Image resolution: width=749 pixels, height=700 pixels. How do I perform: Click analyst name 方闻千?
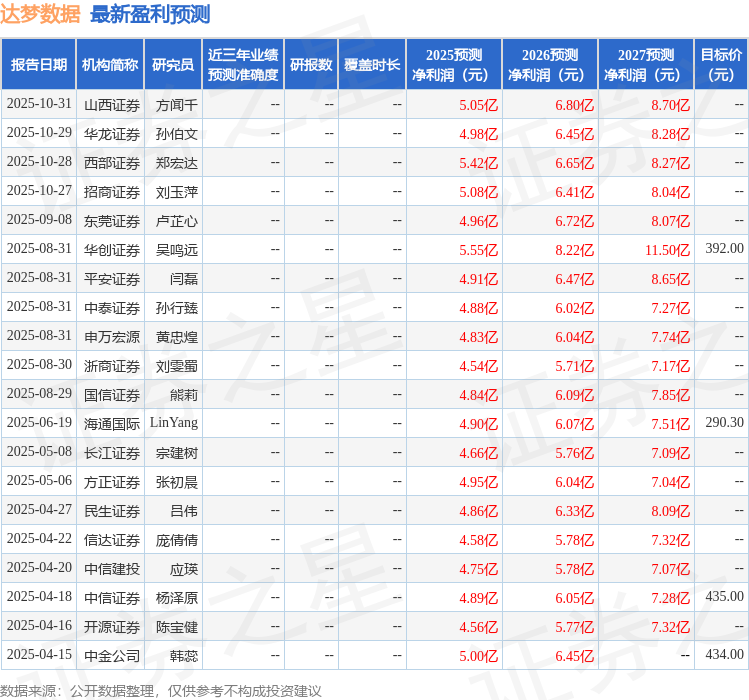pyautogui.click(x=176, y=105)
